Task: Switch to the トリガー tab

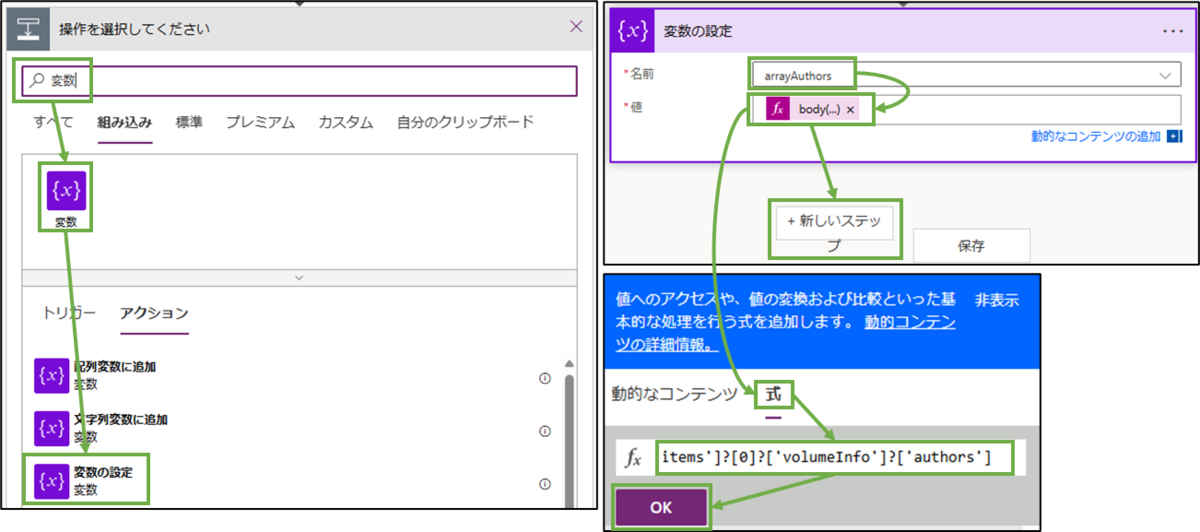Action: pos(69,313)
